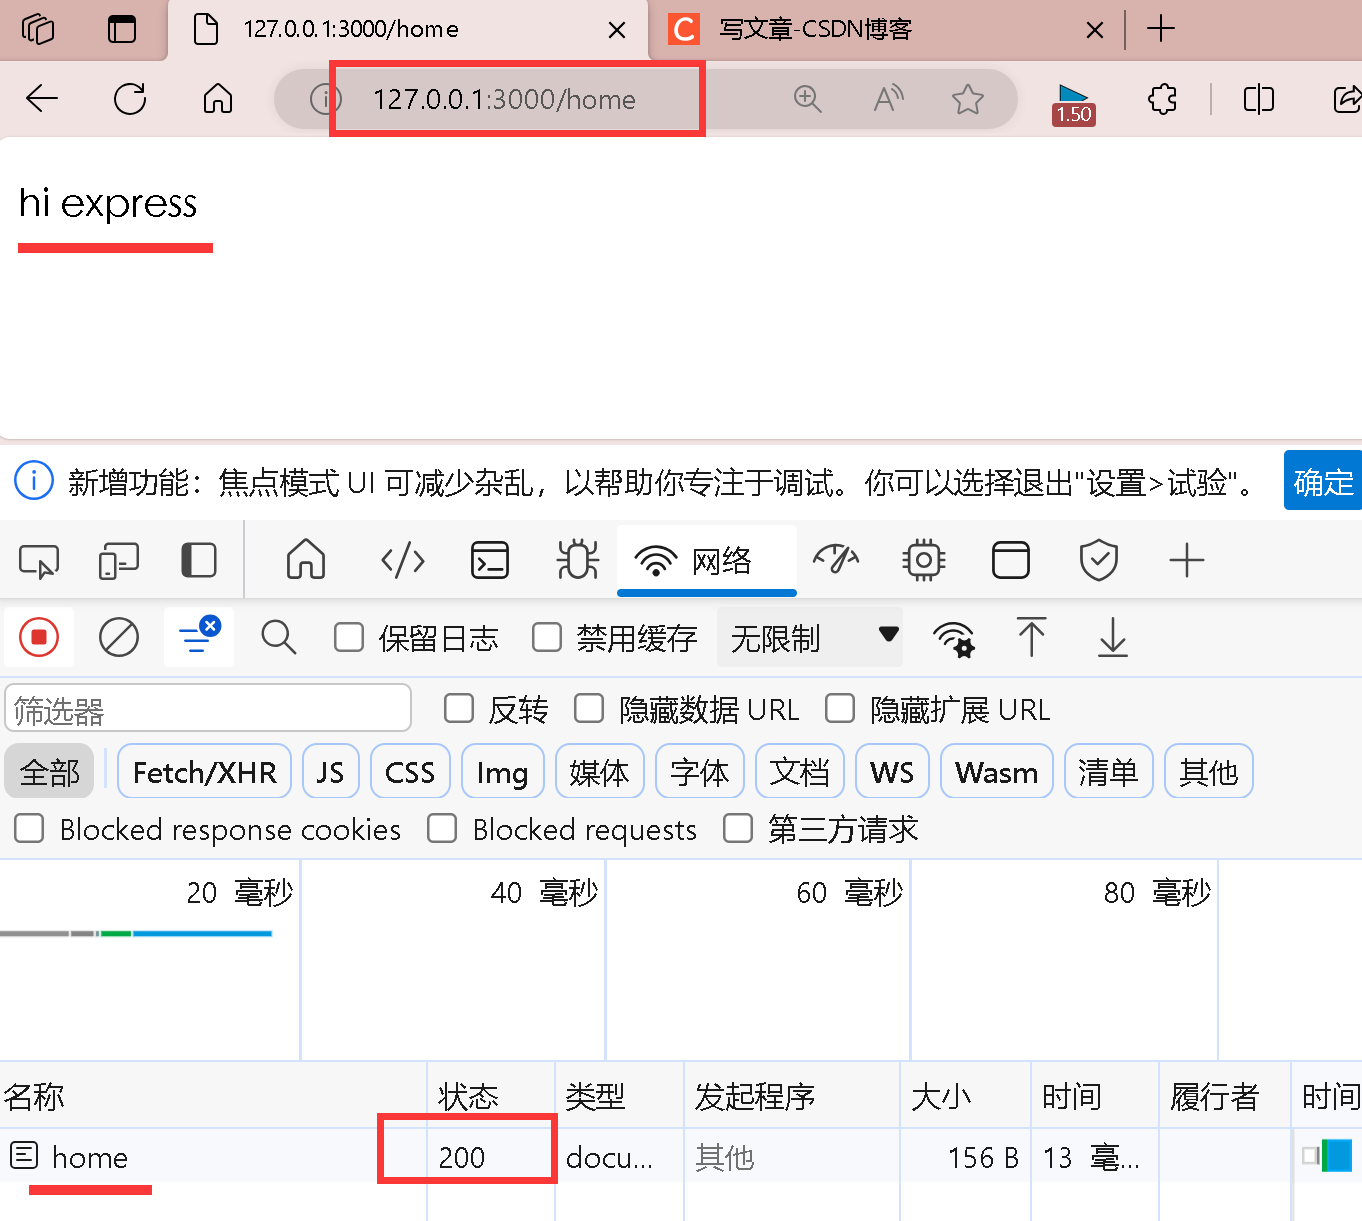This screenshot has height=1221, width=1362.
Task: Refresh the current page
Action: pos(130,98)
